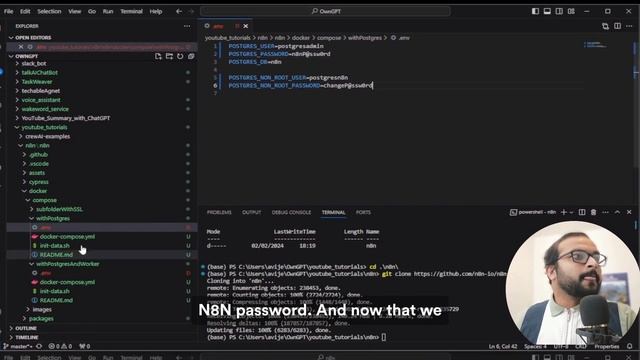Expand the cypress folder
The height and width of the screenshot is (360, 640).
(39, 182)
